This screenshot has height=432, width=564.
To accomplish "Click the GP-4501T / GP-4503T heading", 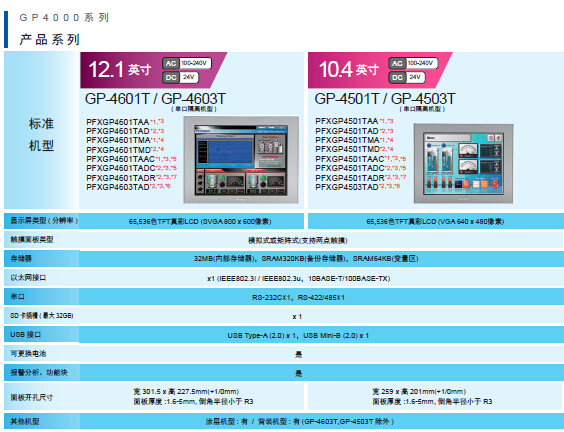I will (x=385, y=99).
